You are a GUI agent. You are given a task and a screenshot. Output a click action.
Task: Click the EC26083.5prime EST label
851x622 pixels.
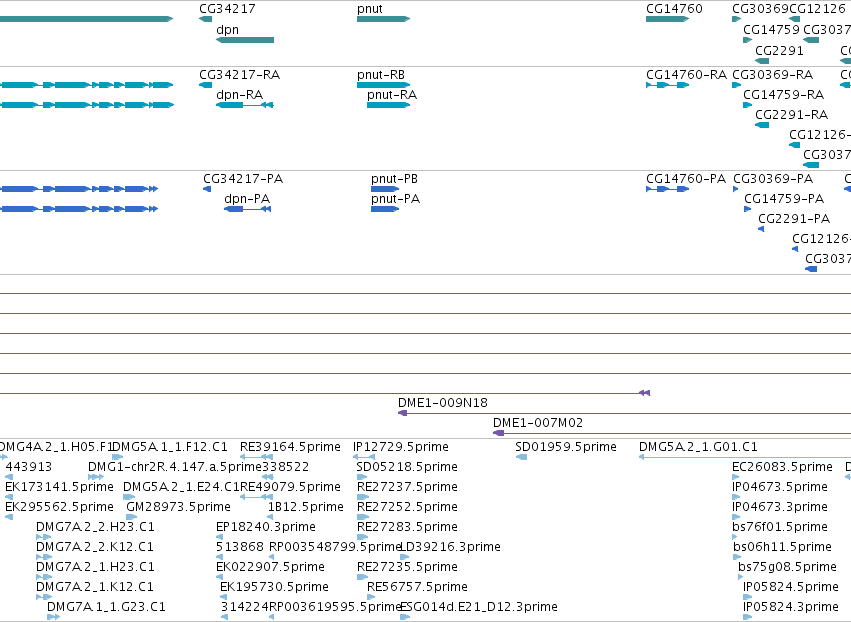click(783, 467)
